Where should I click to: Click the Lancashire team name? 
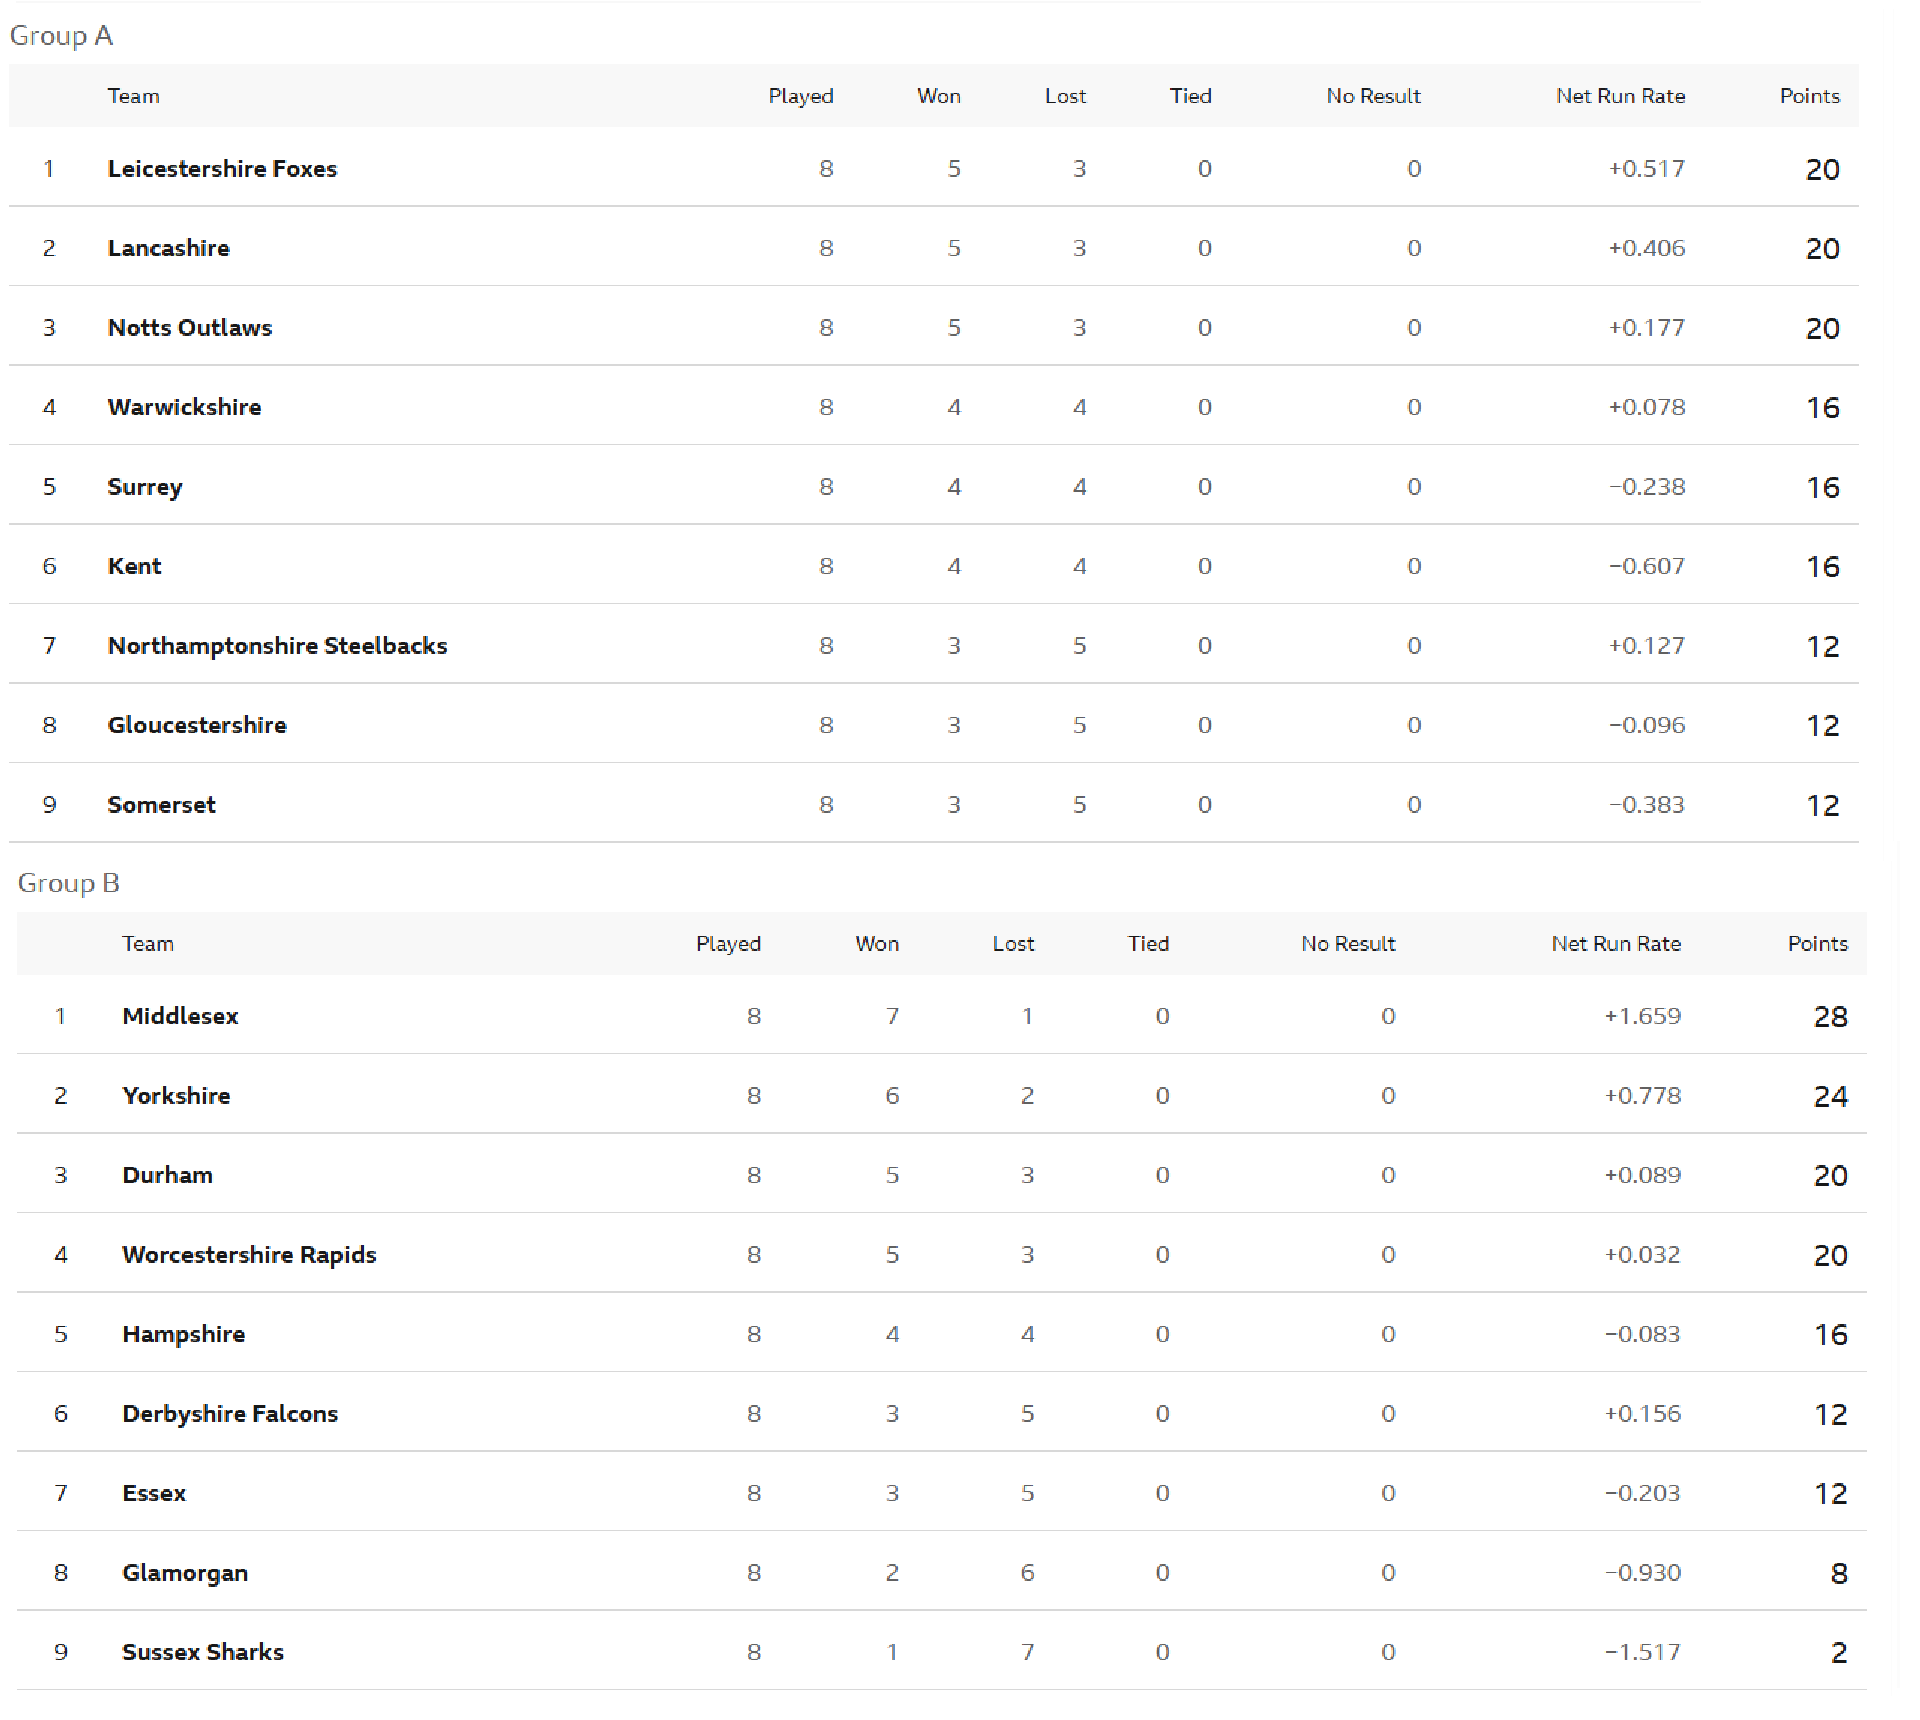[168, 248]
